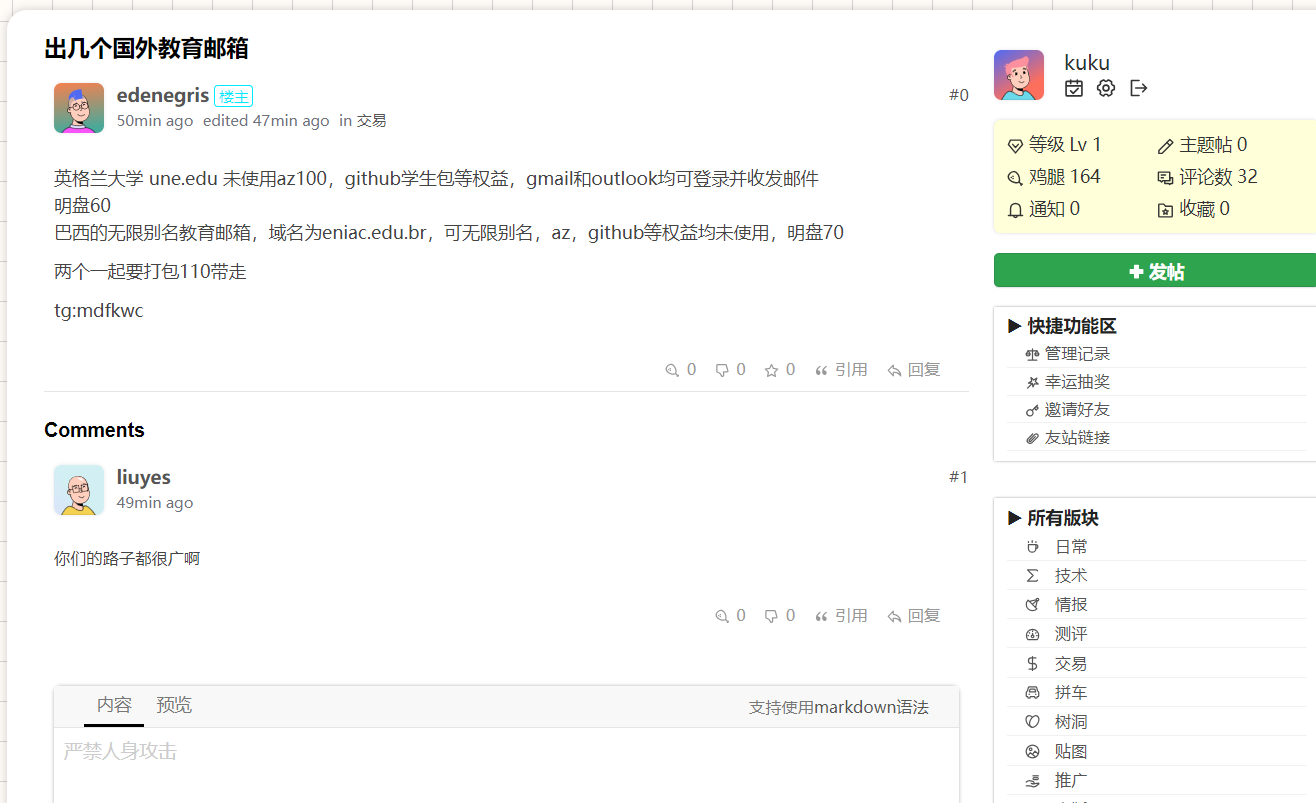The height and width of the screenshot is (803, 1316).
Task: Collapse the 快捷功能区 section
Action: click(1062, 326)
